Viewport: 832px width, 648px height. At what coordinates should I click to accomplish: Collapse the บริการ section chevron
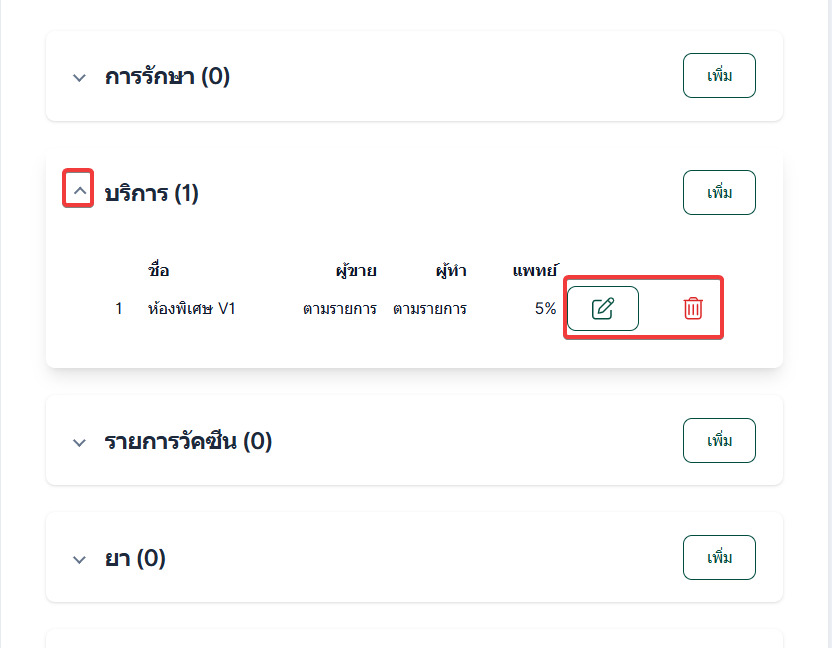click(x=80, y=189)
